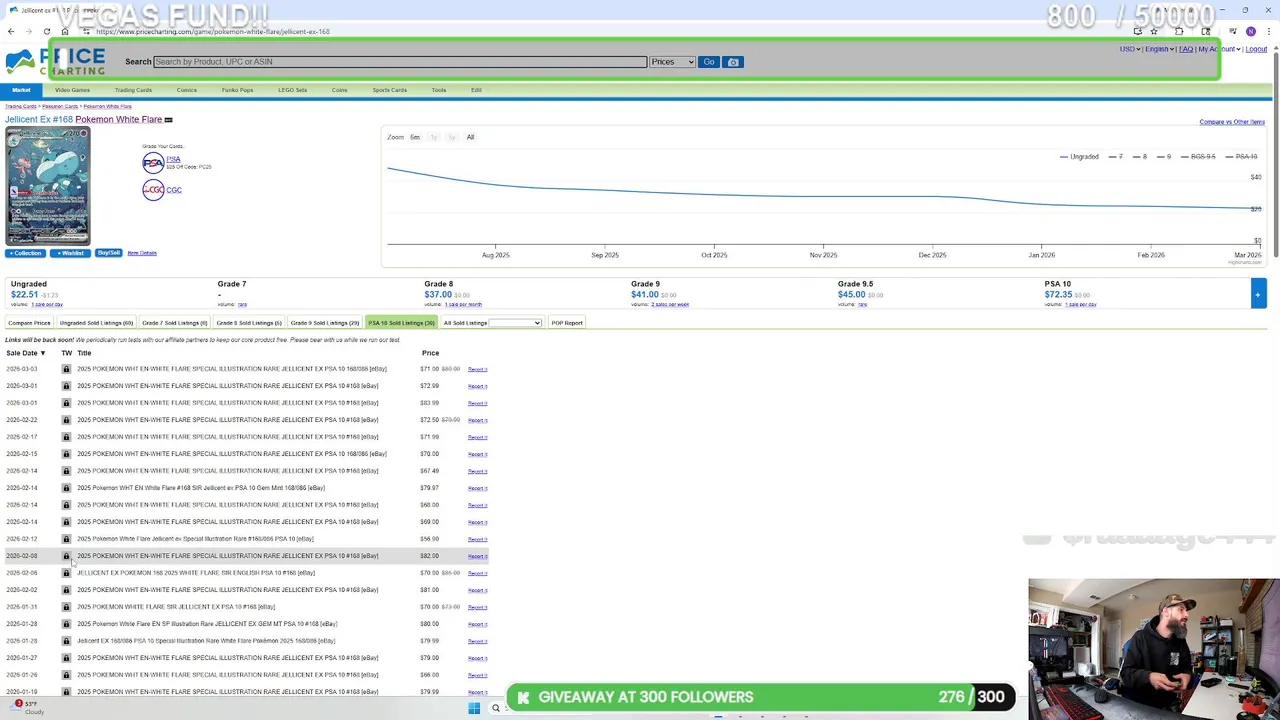Click the browser forward arrow

point(28,32)
